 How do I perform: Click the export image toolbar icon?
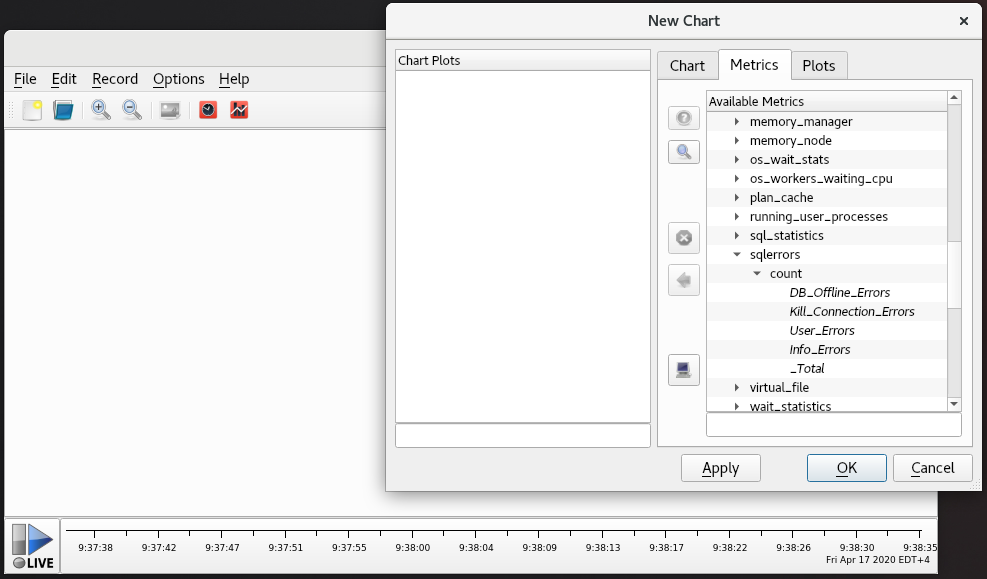click(170, 110)
